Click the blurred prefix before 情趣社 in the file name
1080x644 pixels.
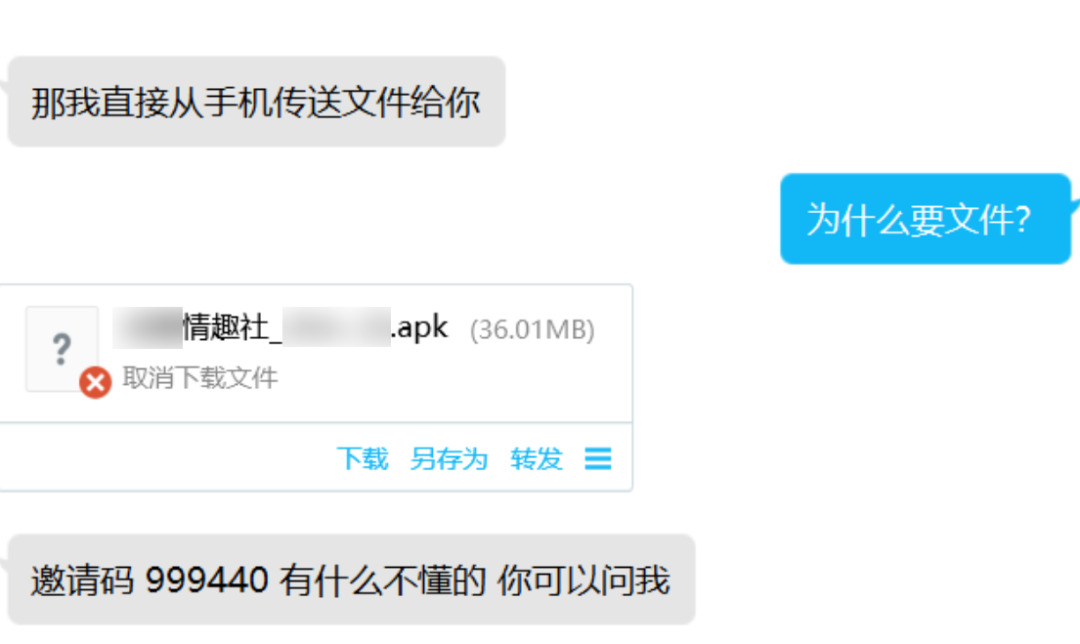click(x=148, y=327)
